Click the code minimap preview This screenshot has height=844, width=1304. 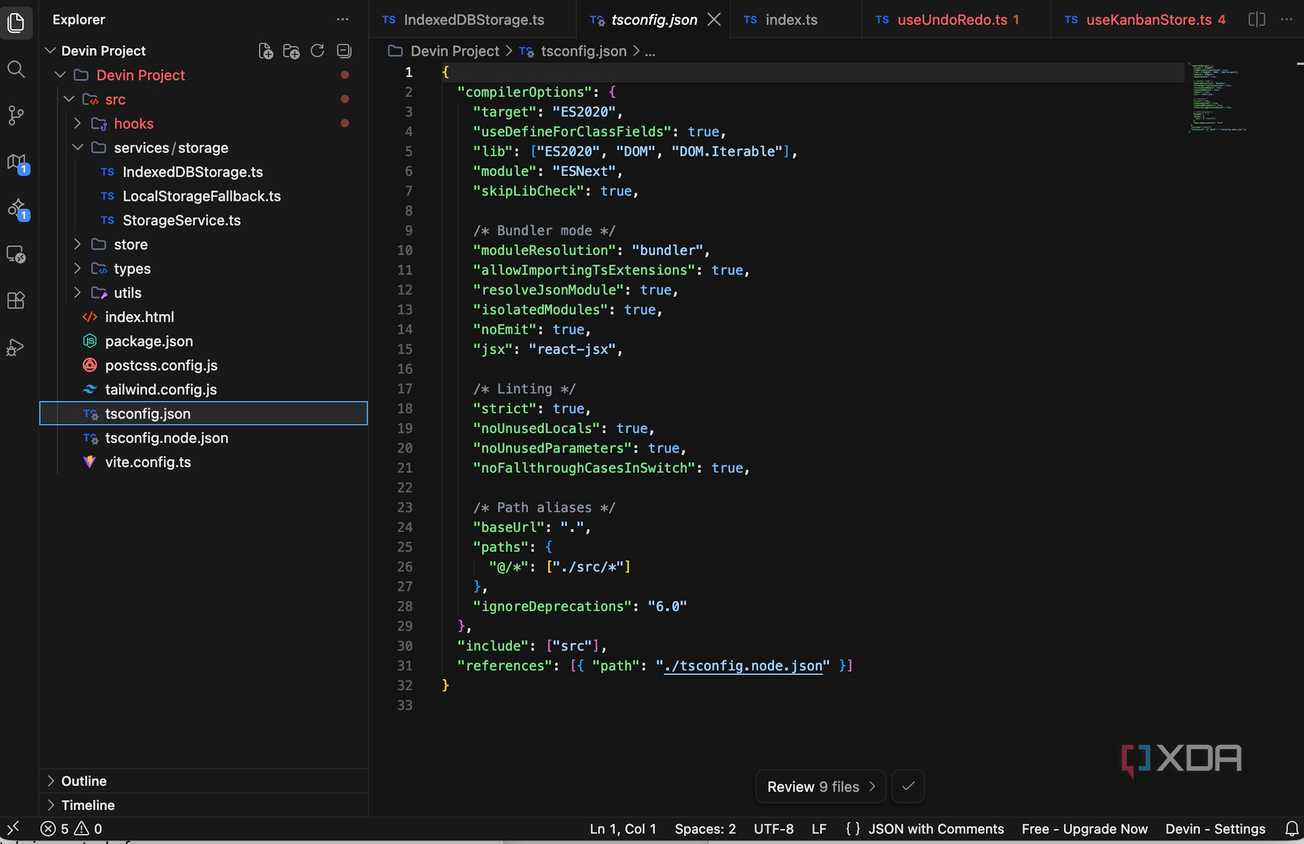click(1215, 98)
